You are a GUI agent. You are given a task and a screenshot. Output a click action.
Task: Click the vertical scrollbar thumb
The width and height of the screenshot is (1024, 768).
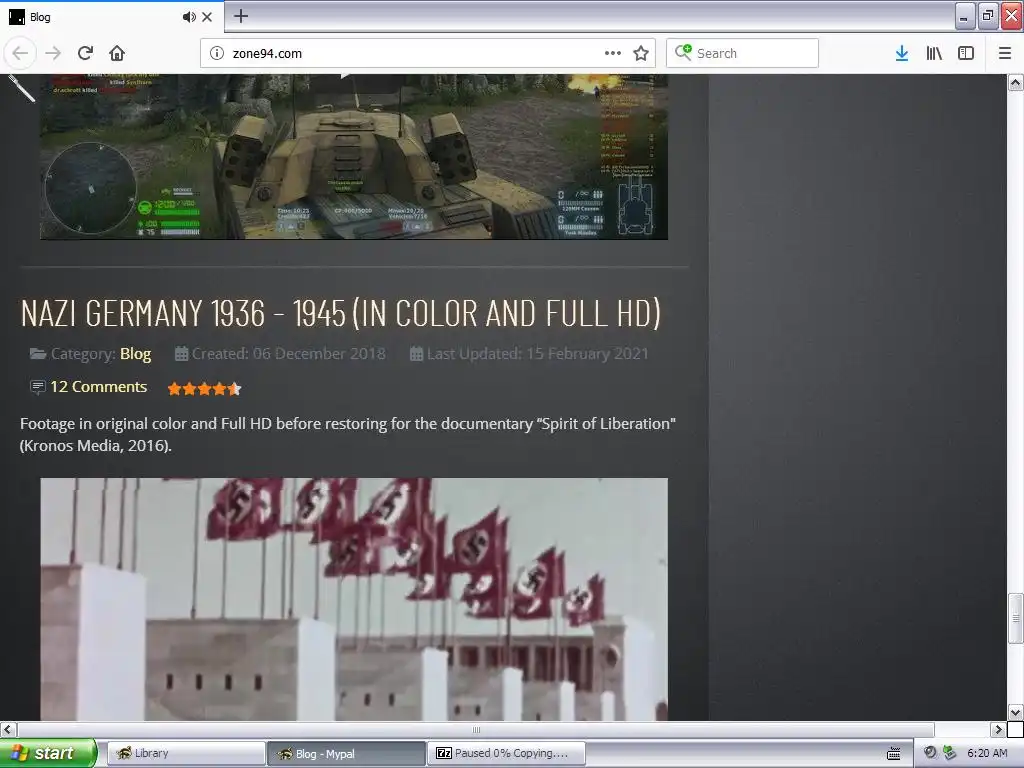1016,618
